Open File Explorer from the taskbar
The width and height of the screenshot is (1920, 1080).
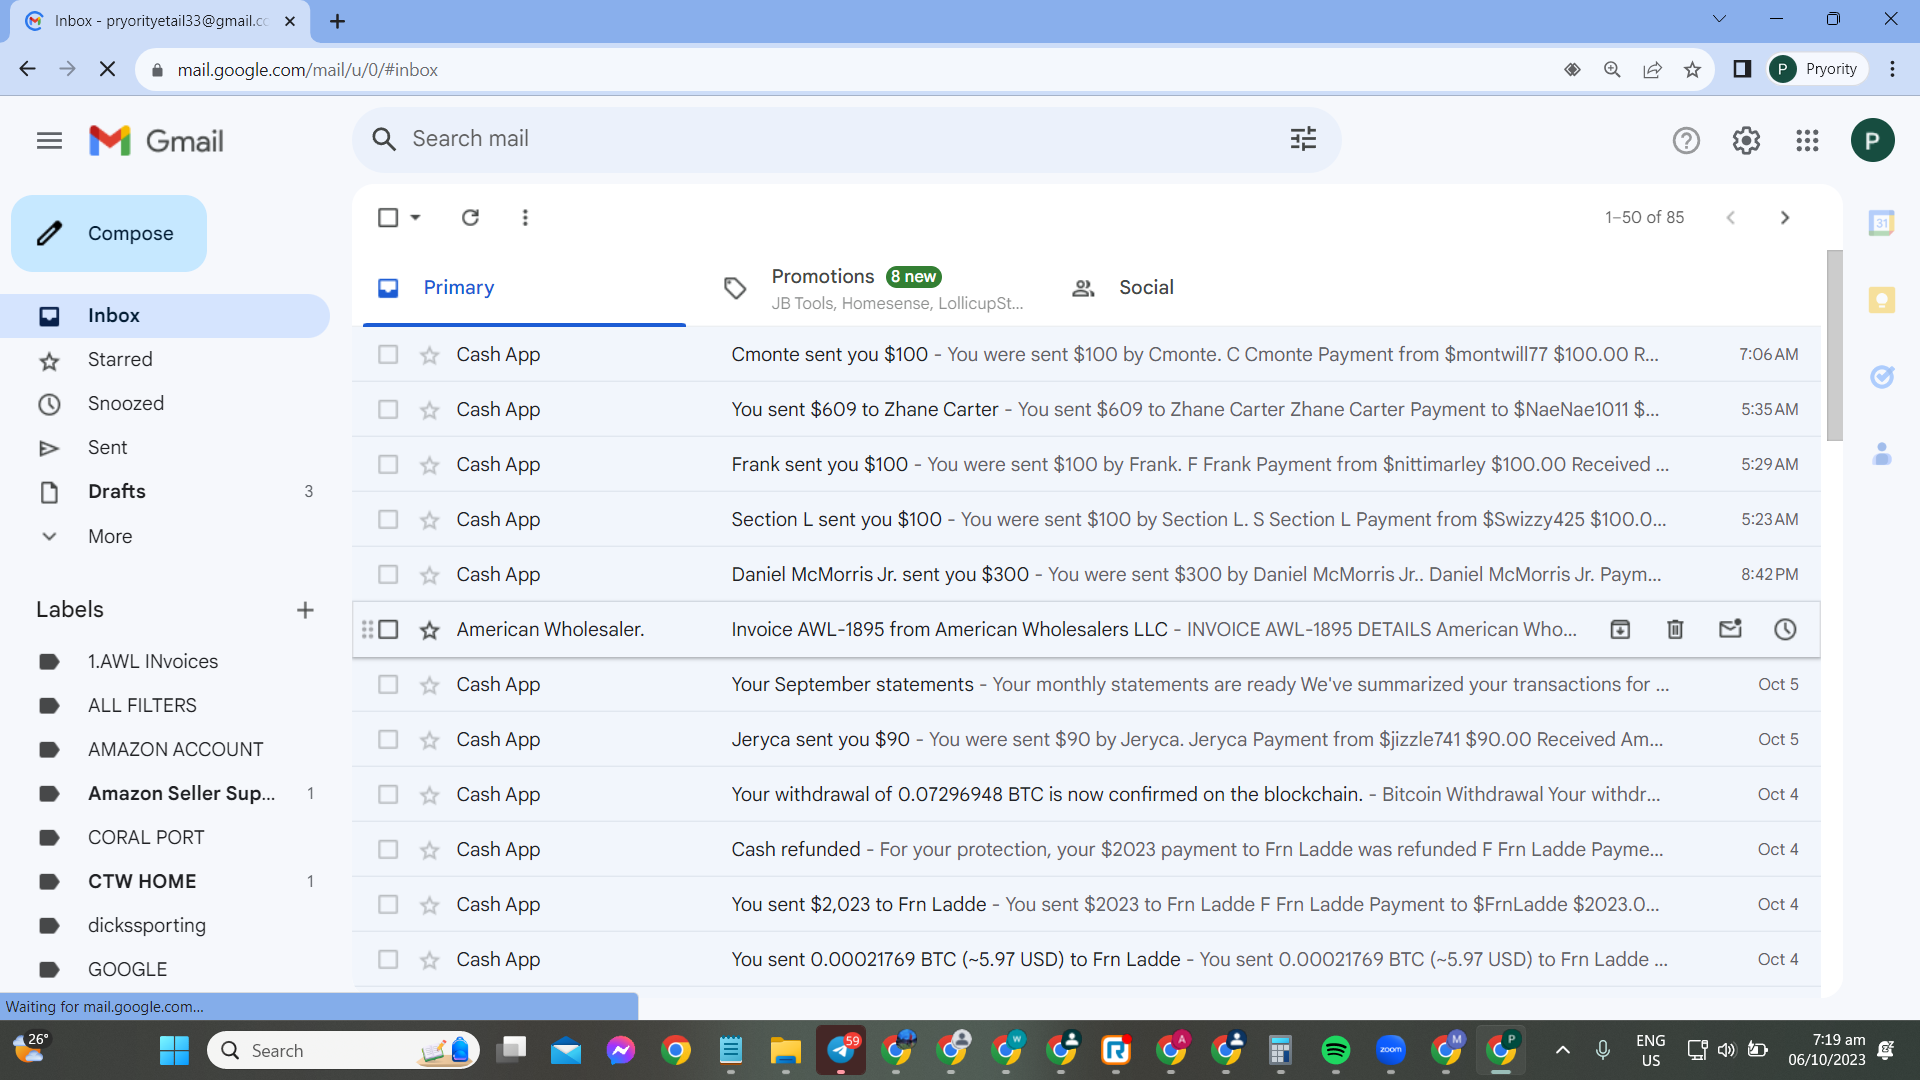pos(786,1050)
